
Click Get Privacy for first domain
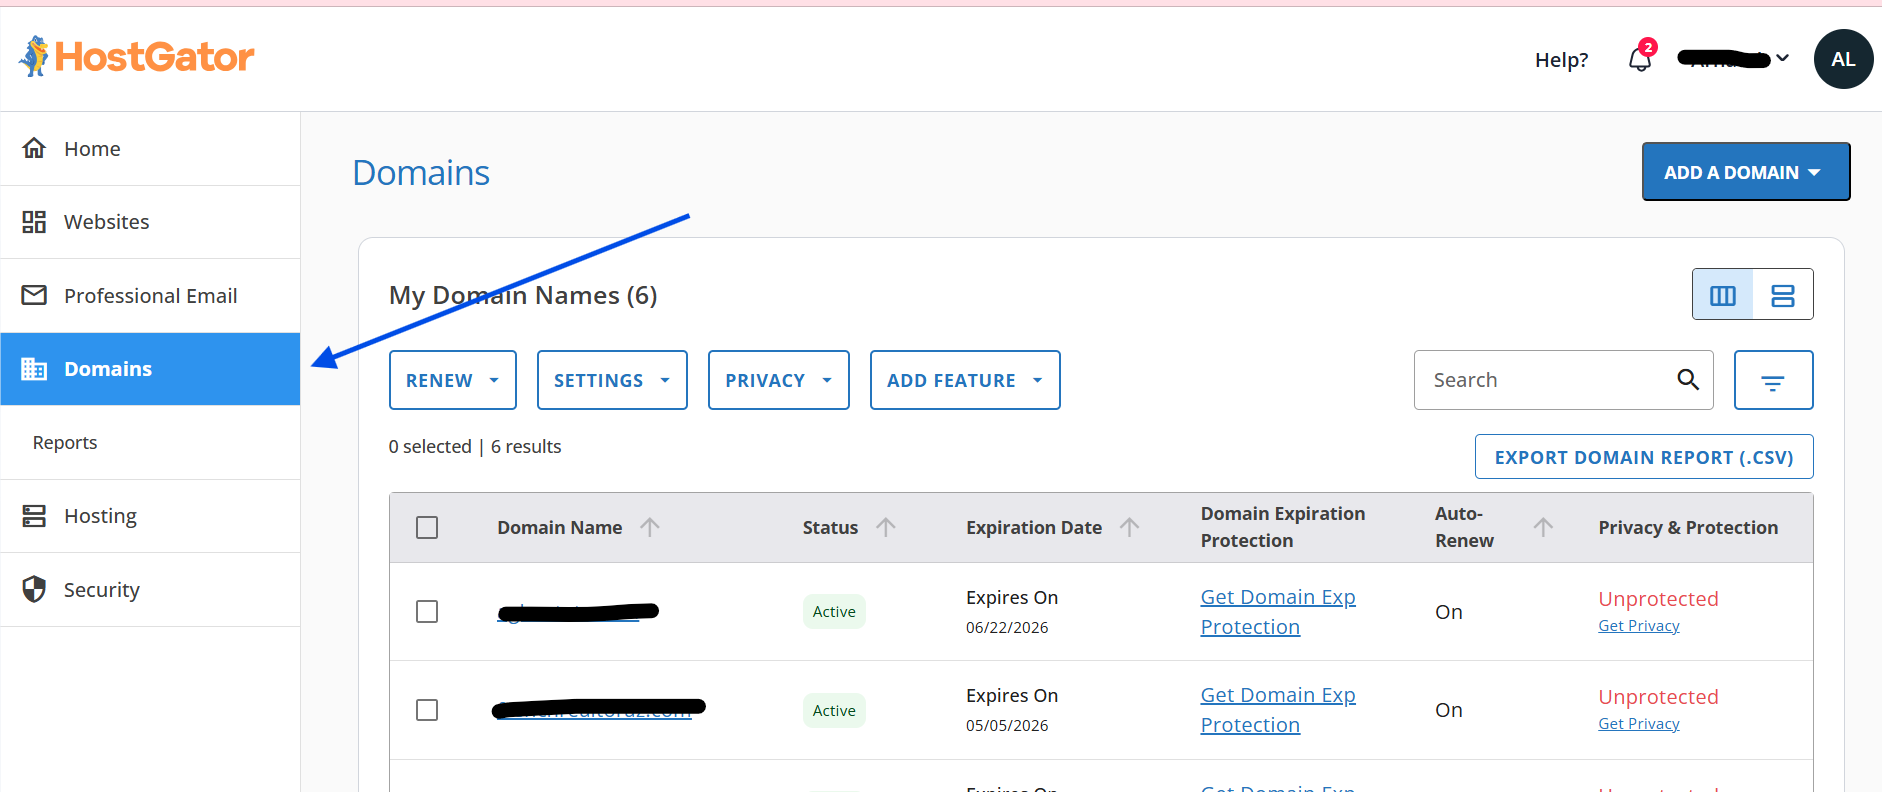point(1638,626)
